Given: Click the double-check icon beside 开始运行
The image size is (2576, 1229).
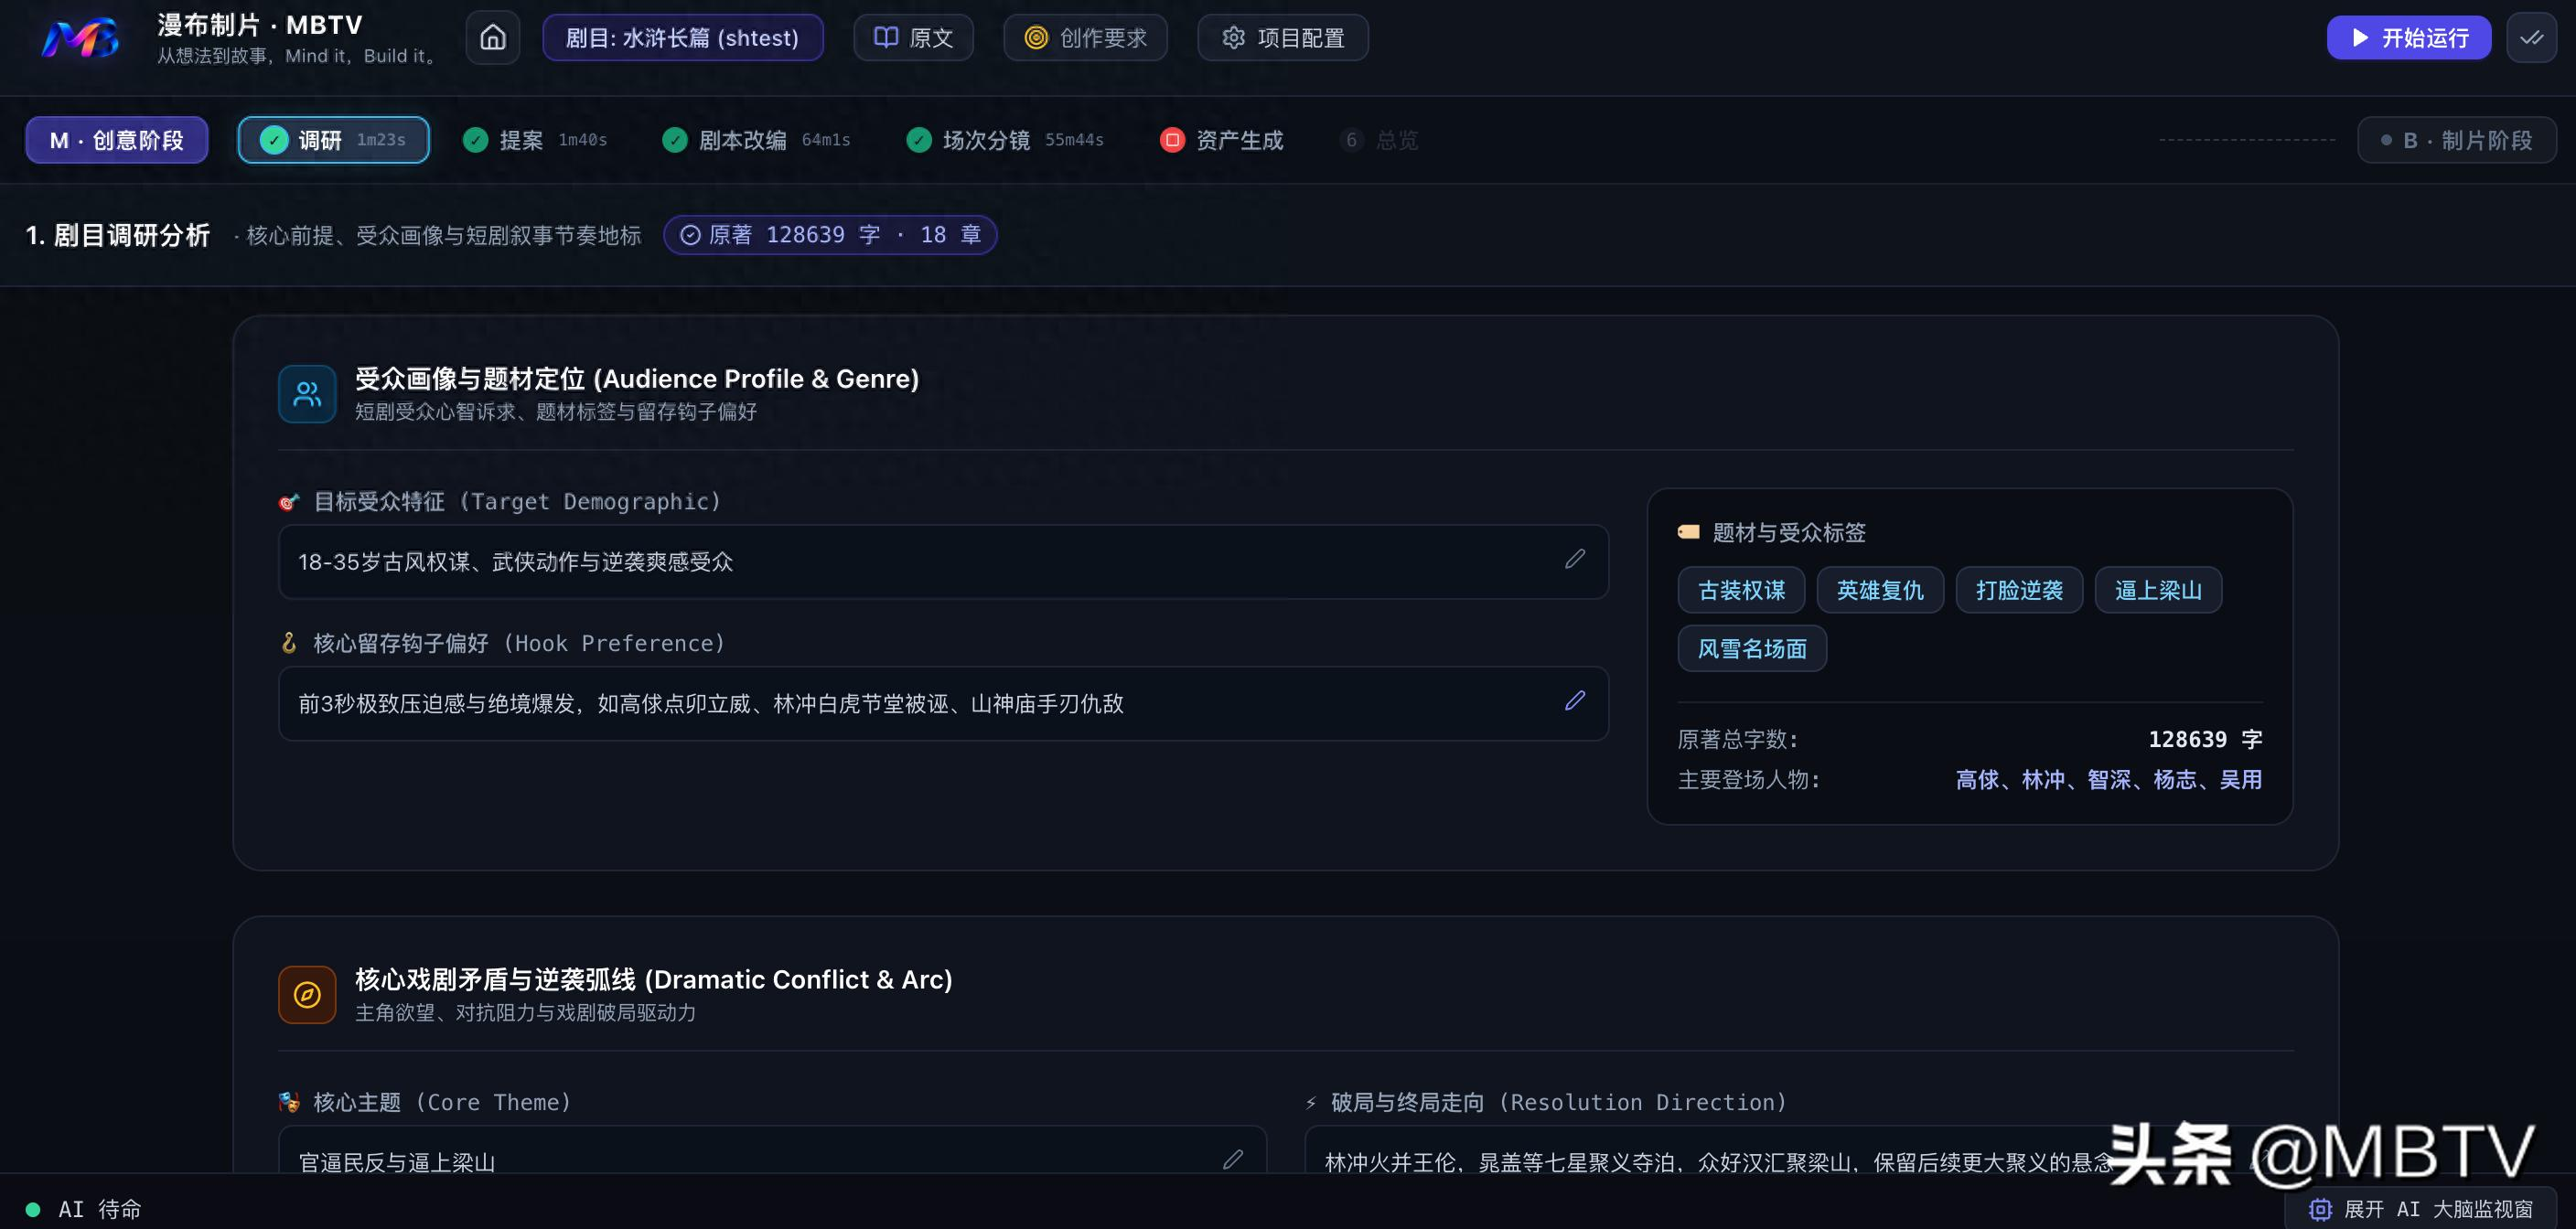Looking at the screenshot, I should coord(2531,37).
